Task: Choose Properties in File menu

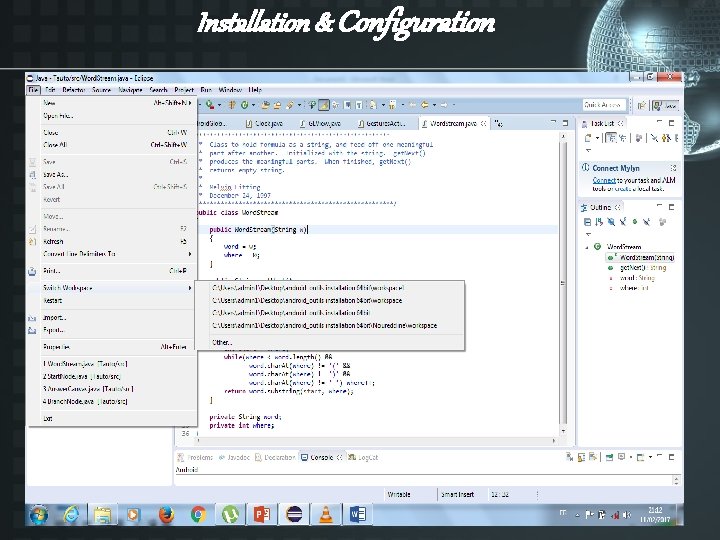Action: [112, 347]
